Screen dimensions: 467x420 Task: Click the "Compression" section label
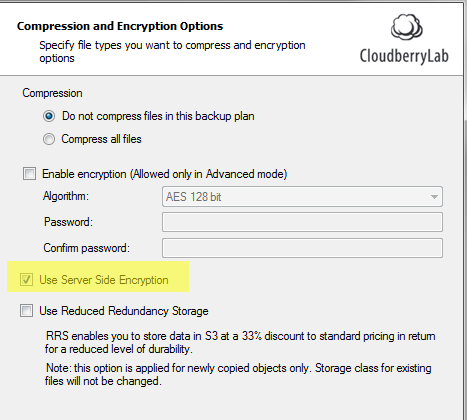(52, 93)
